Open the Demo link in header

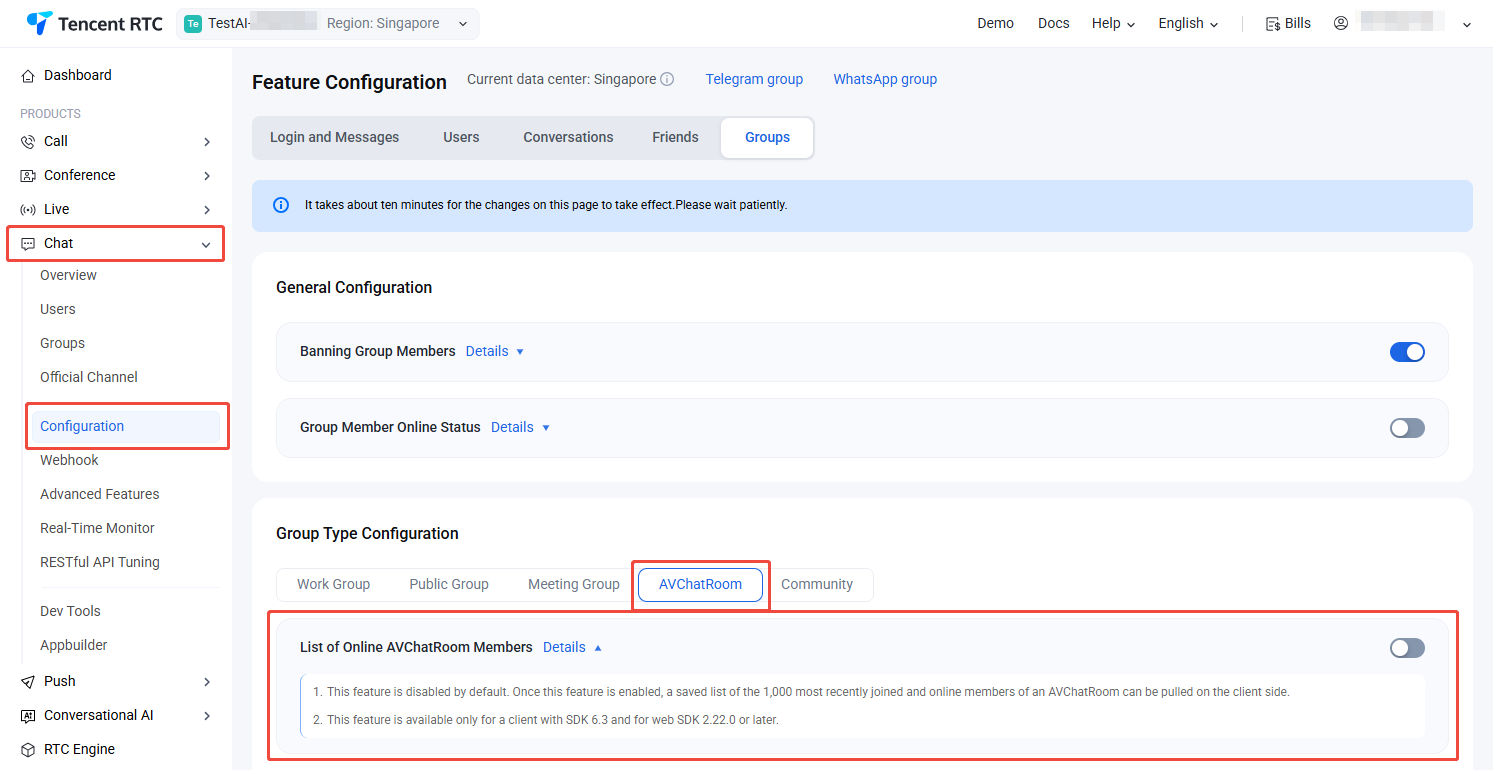995,24
